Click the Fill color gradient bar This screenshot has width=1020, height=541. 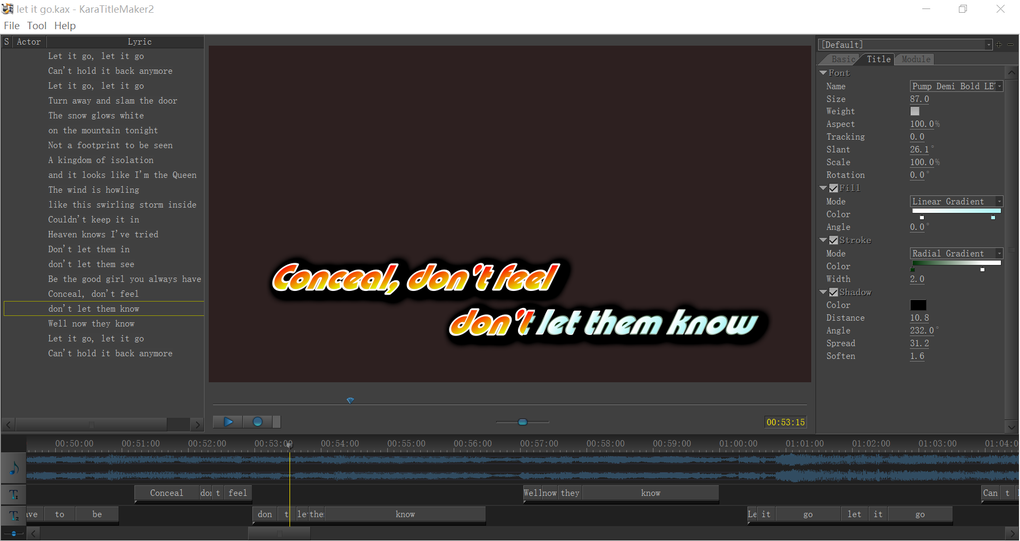956,211
